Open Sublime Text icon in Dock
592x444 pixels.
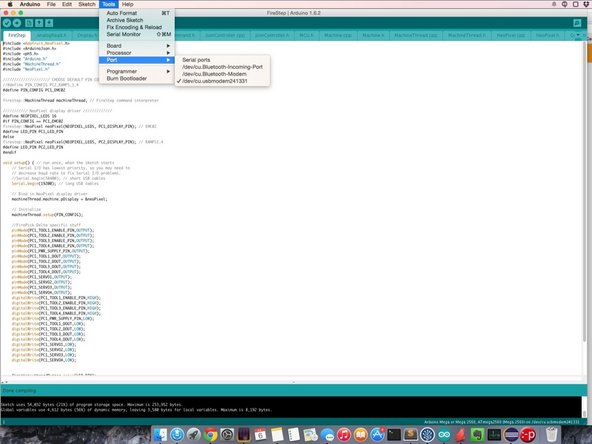[x=410, y=435]
